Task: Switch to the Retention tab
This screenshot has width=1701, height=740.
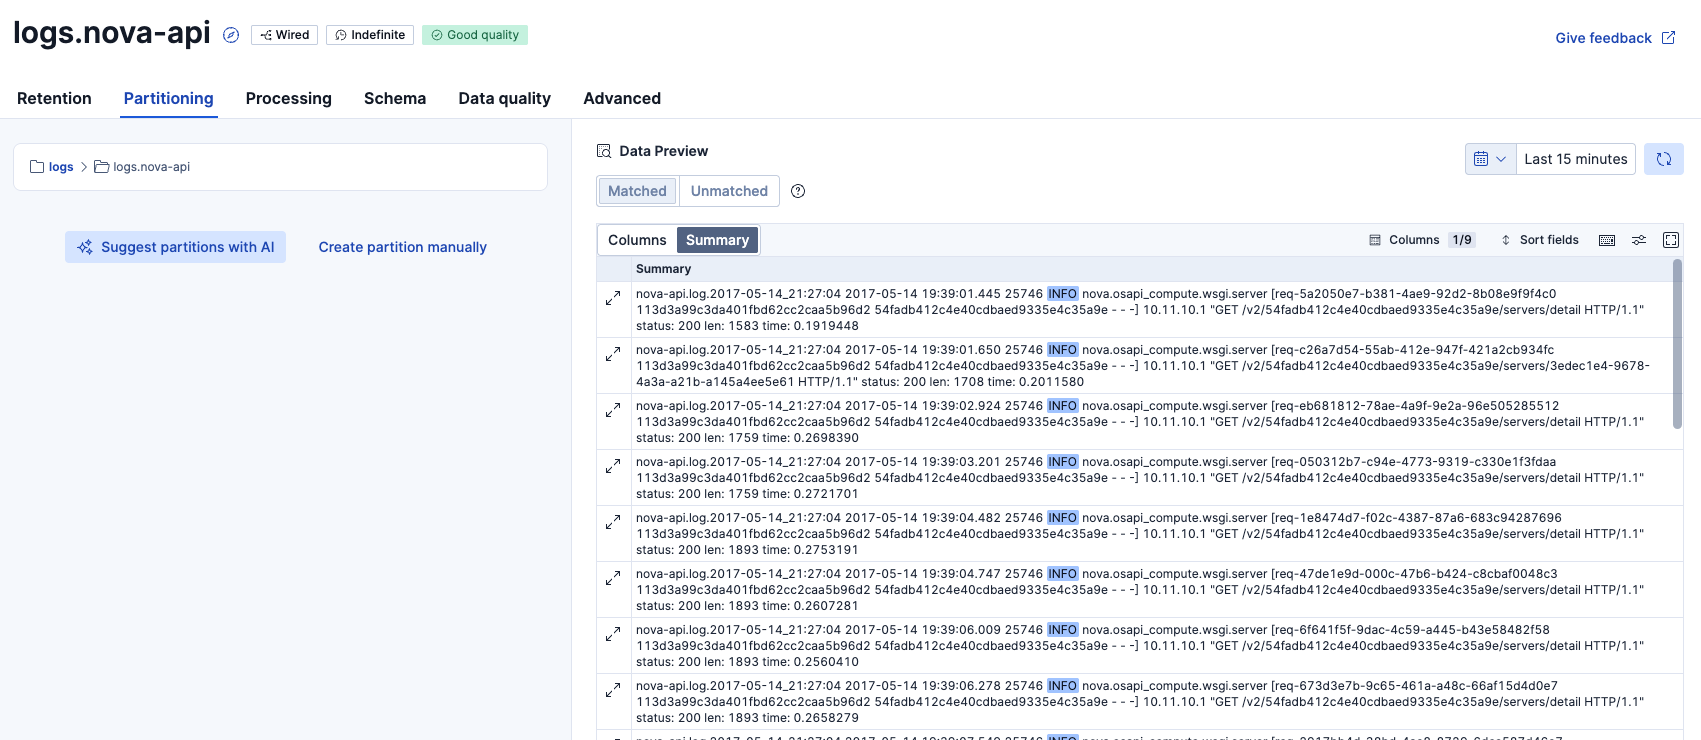Action: point(54,98)
